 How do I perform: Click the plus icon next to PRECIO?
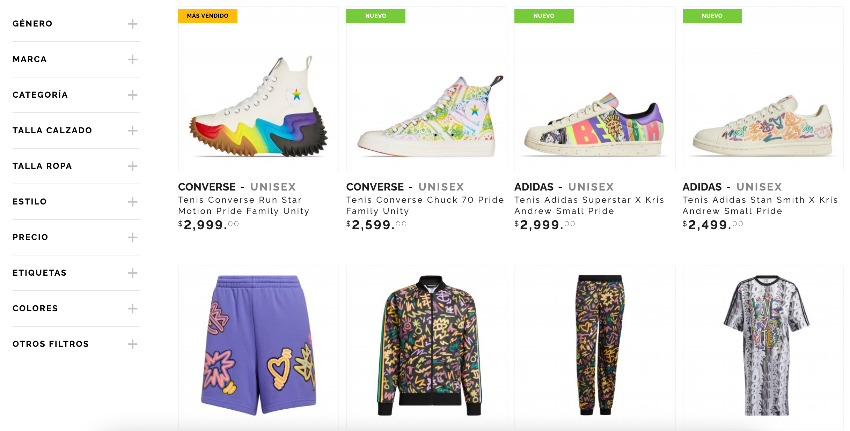pyautogui.click(x=132, y=237)
